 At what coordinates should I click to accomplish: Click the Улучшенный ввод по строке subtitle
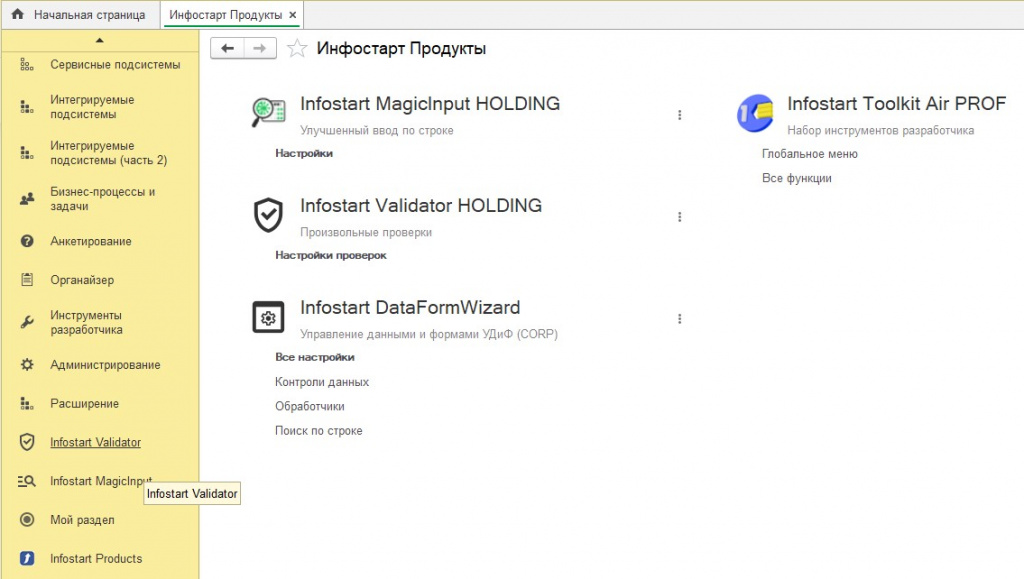point(377,131)
